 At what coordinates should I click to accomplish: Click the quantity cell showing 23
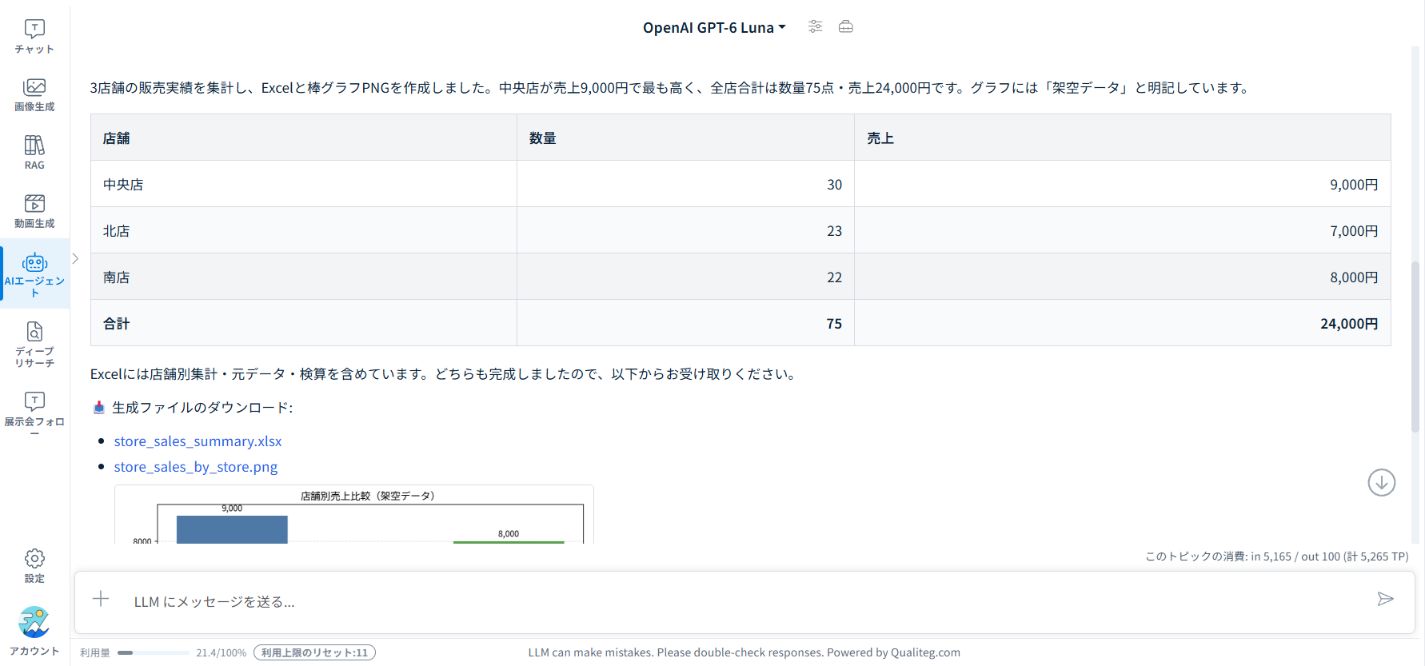click(685, 231)
